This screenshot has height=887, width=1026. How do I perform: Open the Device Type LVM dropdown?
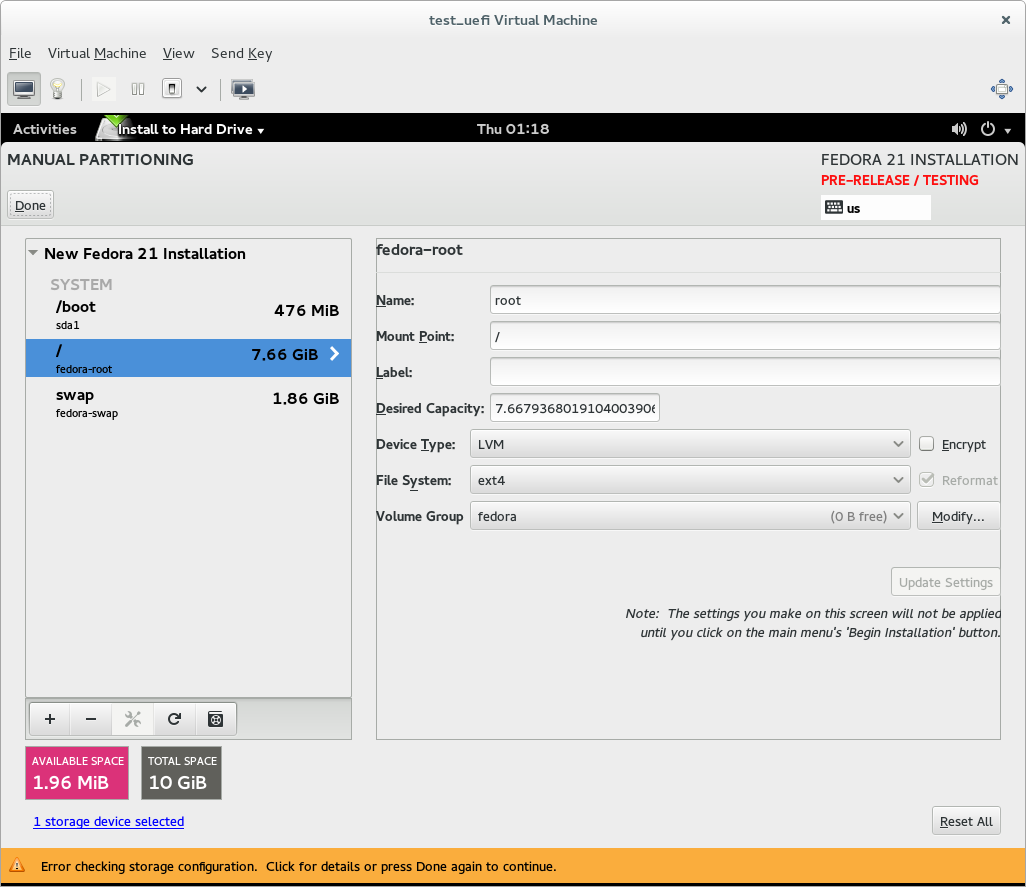[x=690, y=444]
